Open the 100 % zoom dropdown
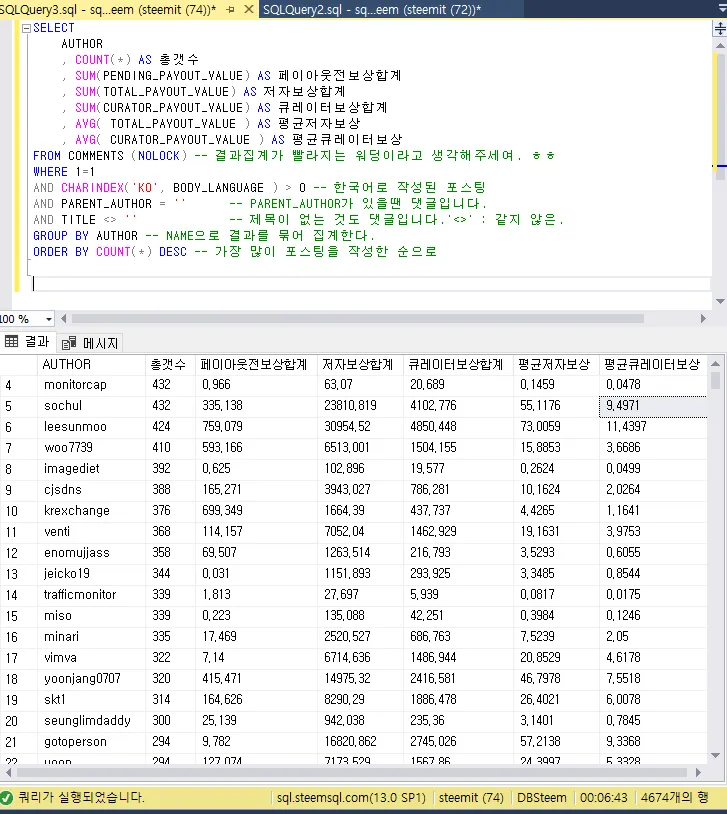This screenshot has height=814, width=727. [49, 319]
